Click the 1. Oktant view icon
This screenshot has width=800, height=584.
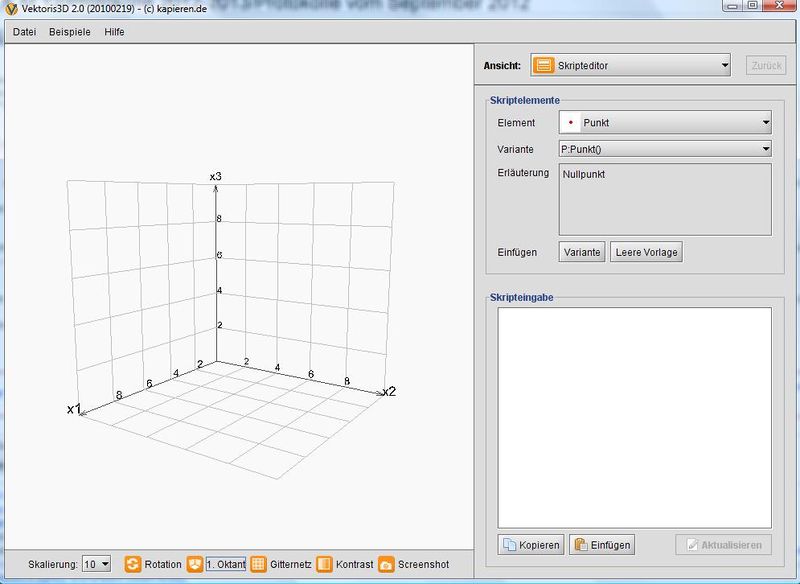coord(195,564)
